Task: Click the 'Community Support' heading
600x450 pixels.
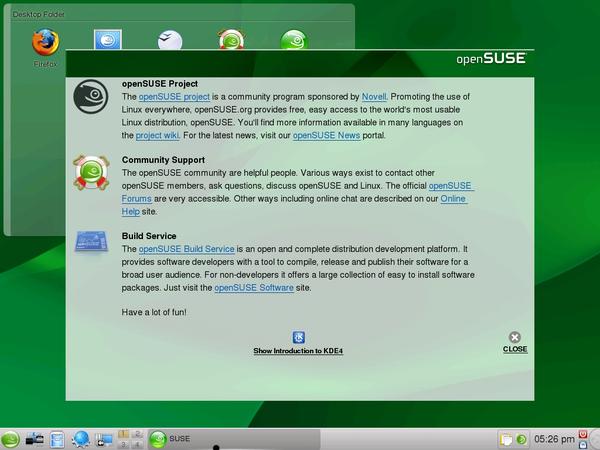Action: click(163, 160)
